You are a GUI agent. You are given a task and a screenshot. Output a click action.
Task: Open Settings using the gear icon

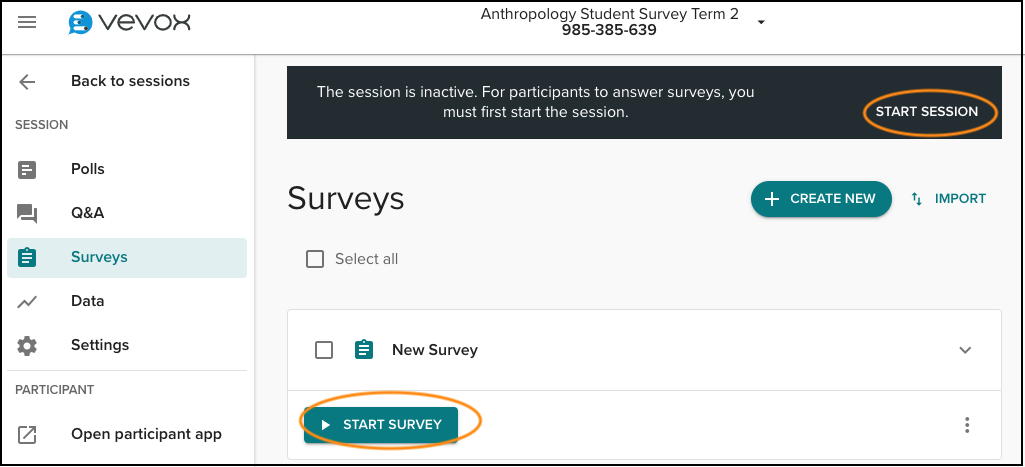pyautogui.click(x=27, y=345)
